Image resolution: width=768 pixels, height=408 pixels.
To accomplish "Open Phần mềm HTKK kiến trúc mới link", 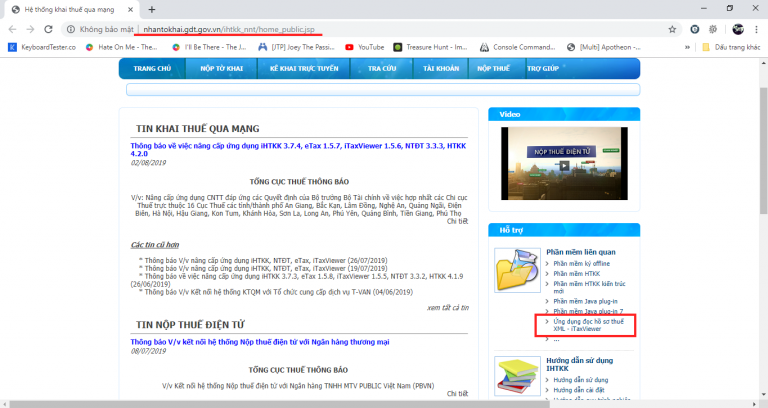I will [589, 287].
